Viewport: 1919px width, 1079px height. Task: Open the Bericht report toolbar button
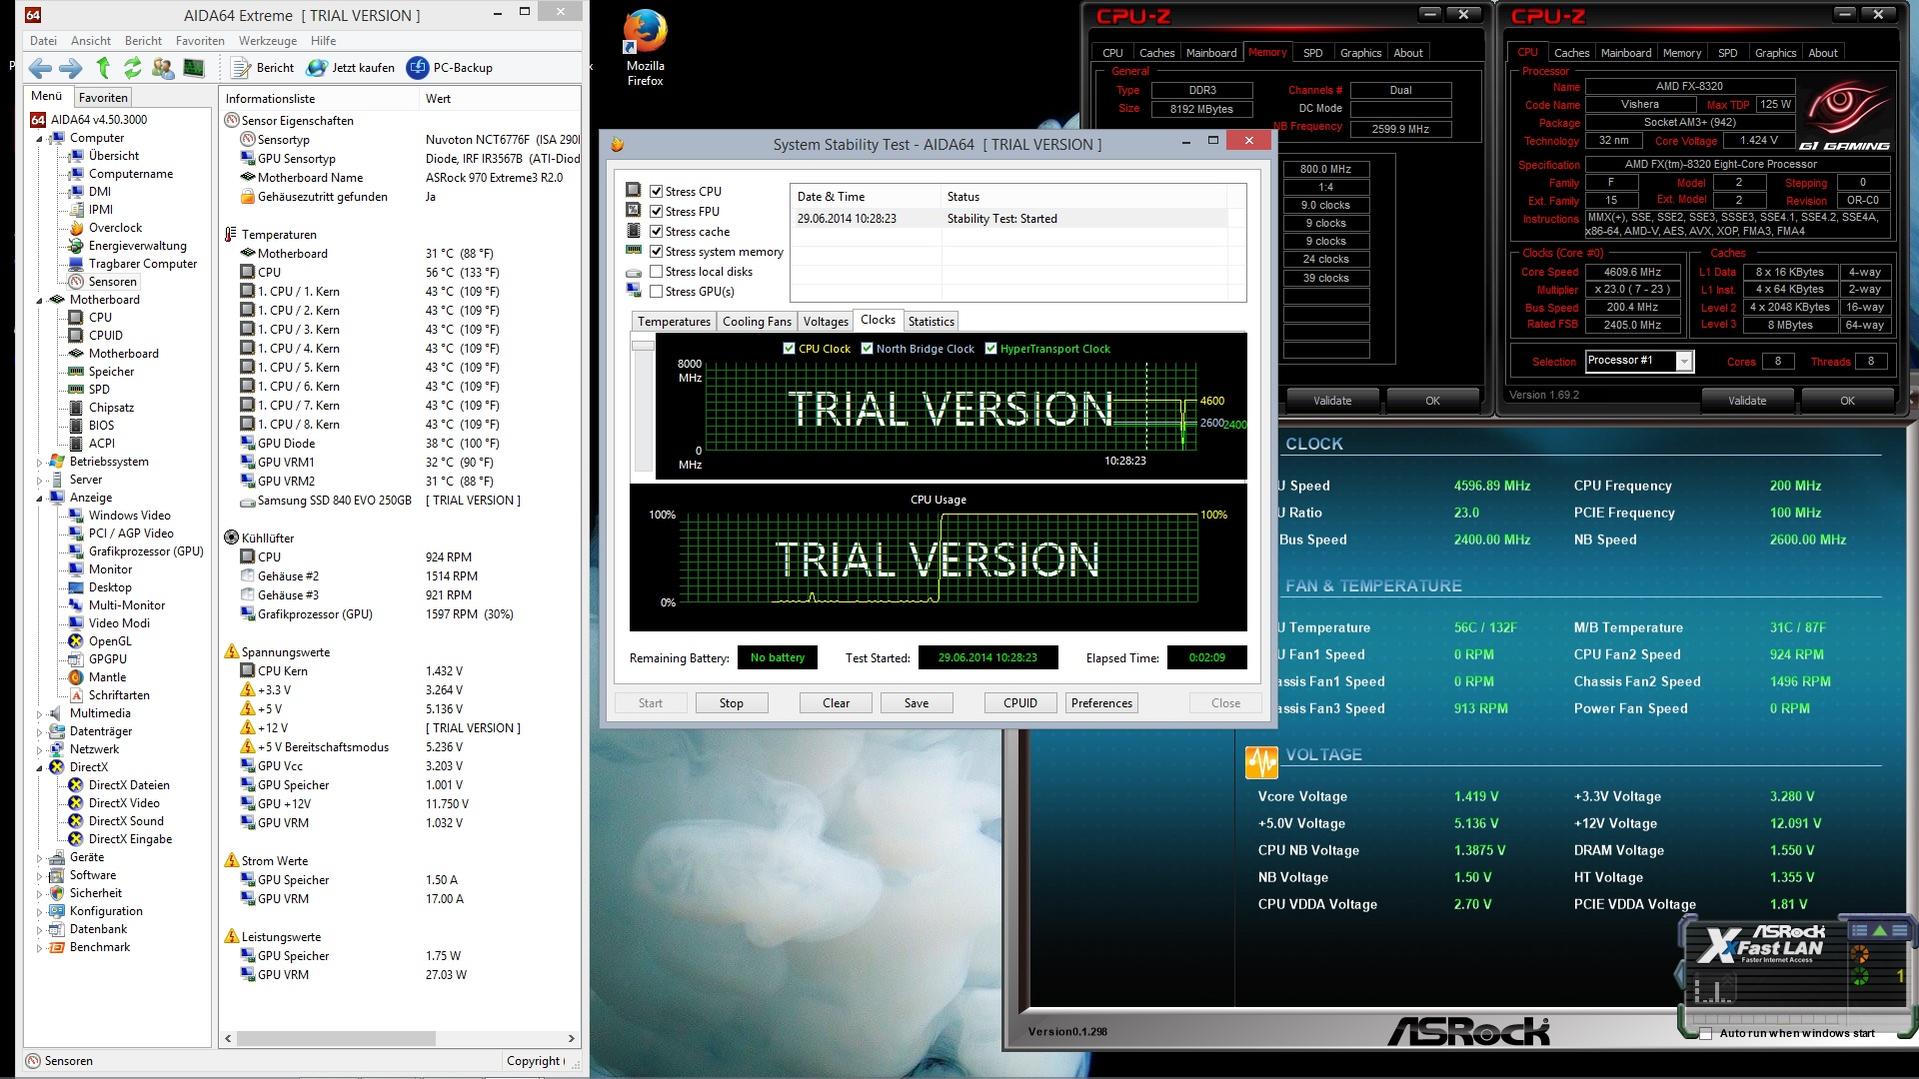coord(263,68)
